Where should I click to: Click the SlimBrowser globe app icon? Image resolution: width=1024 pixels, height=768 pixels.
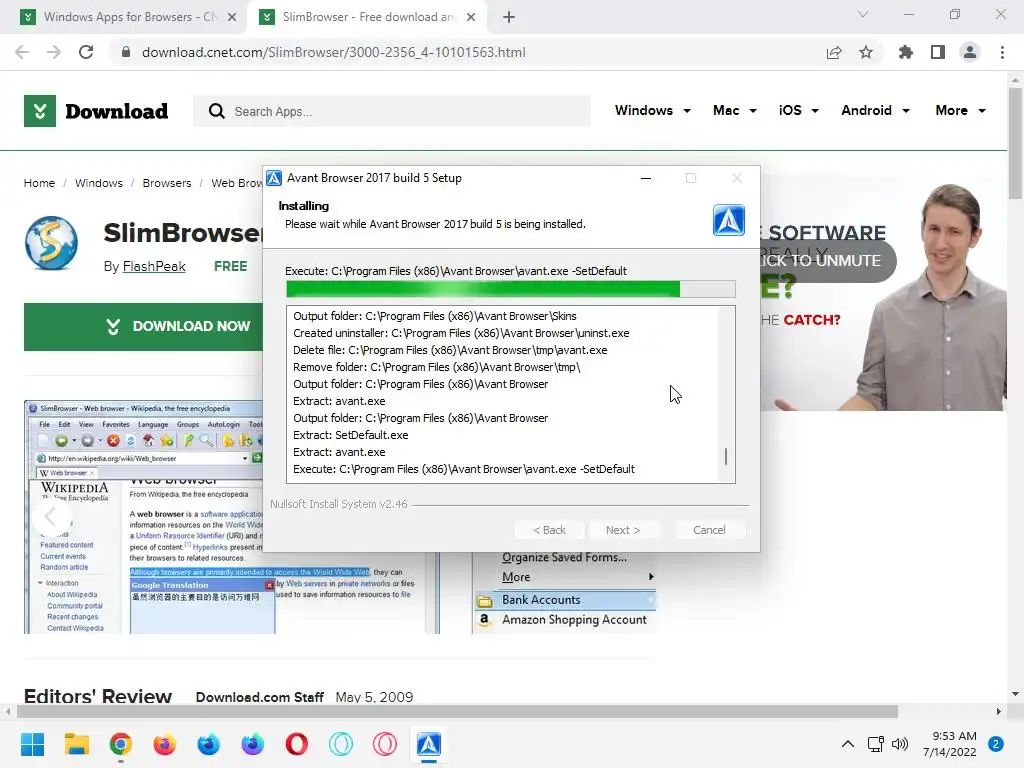coord(52,243)
